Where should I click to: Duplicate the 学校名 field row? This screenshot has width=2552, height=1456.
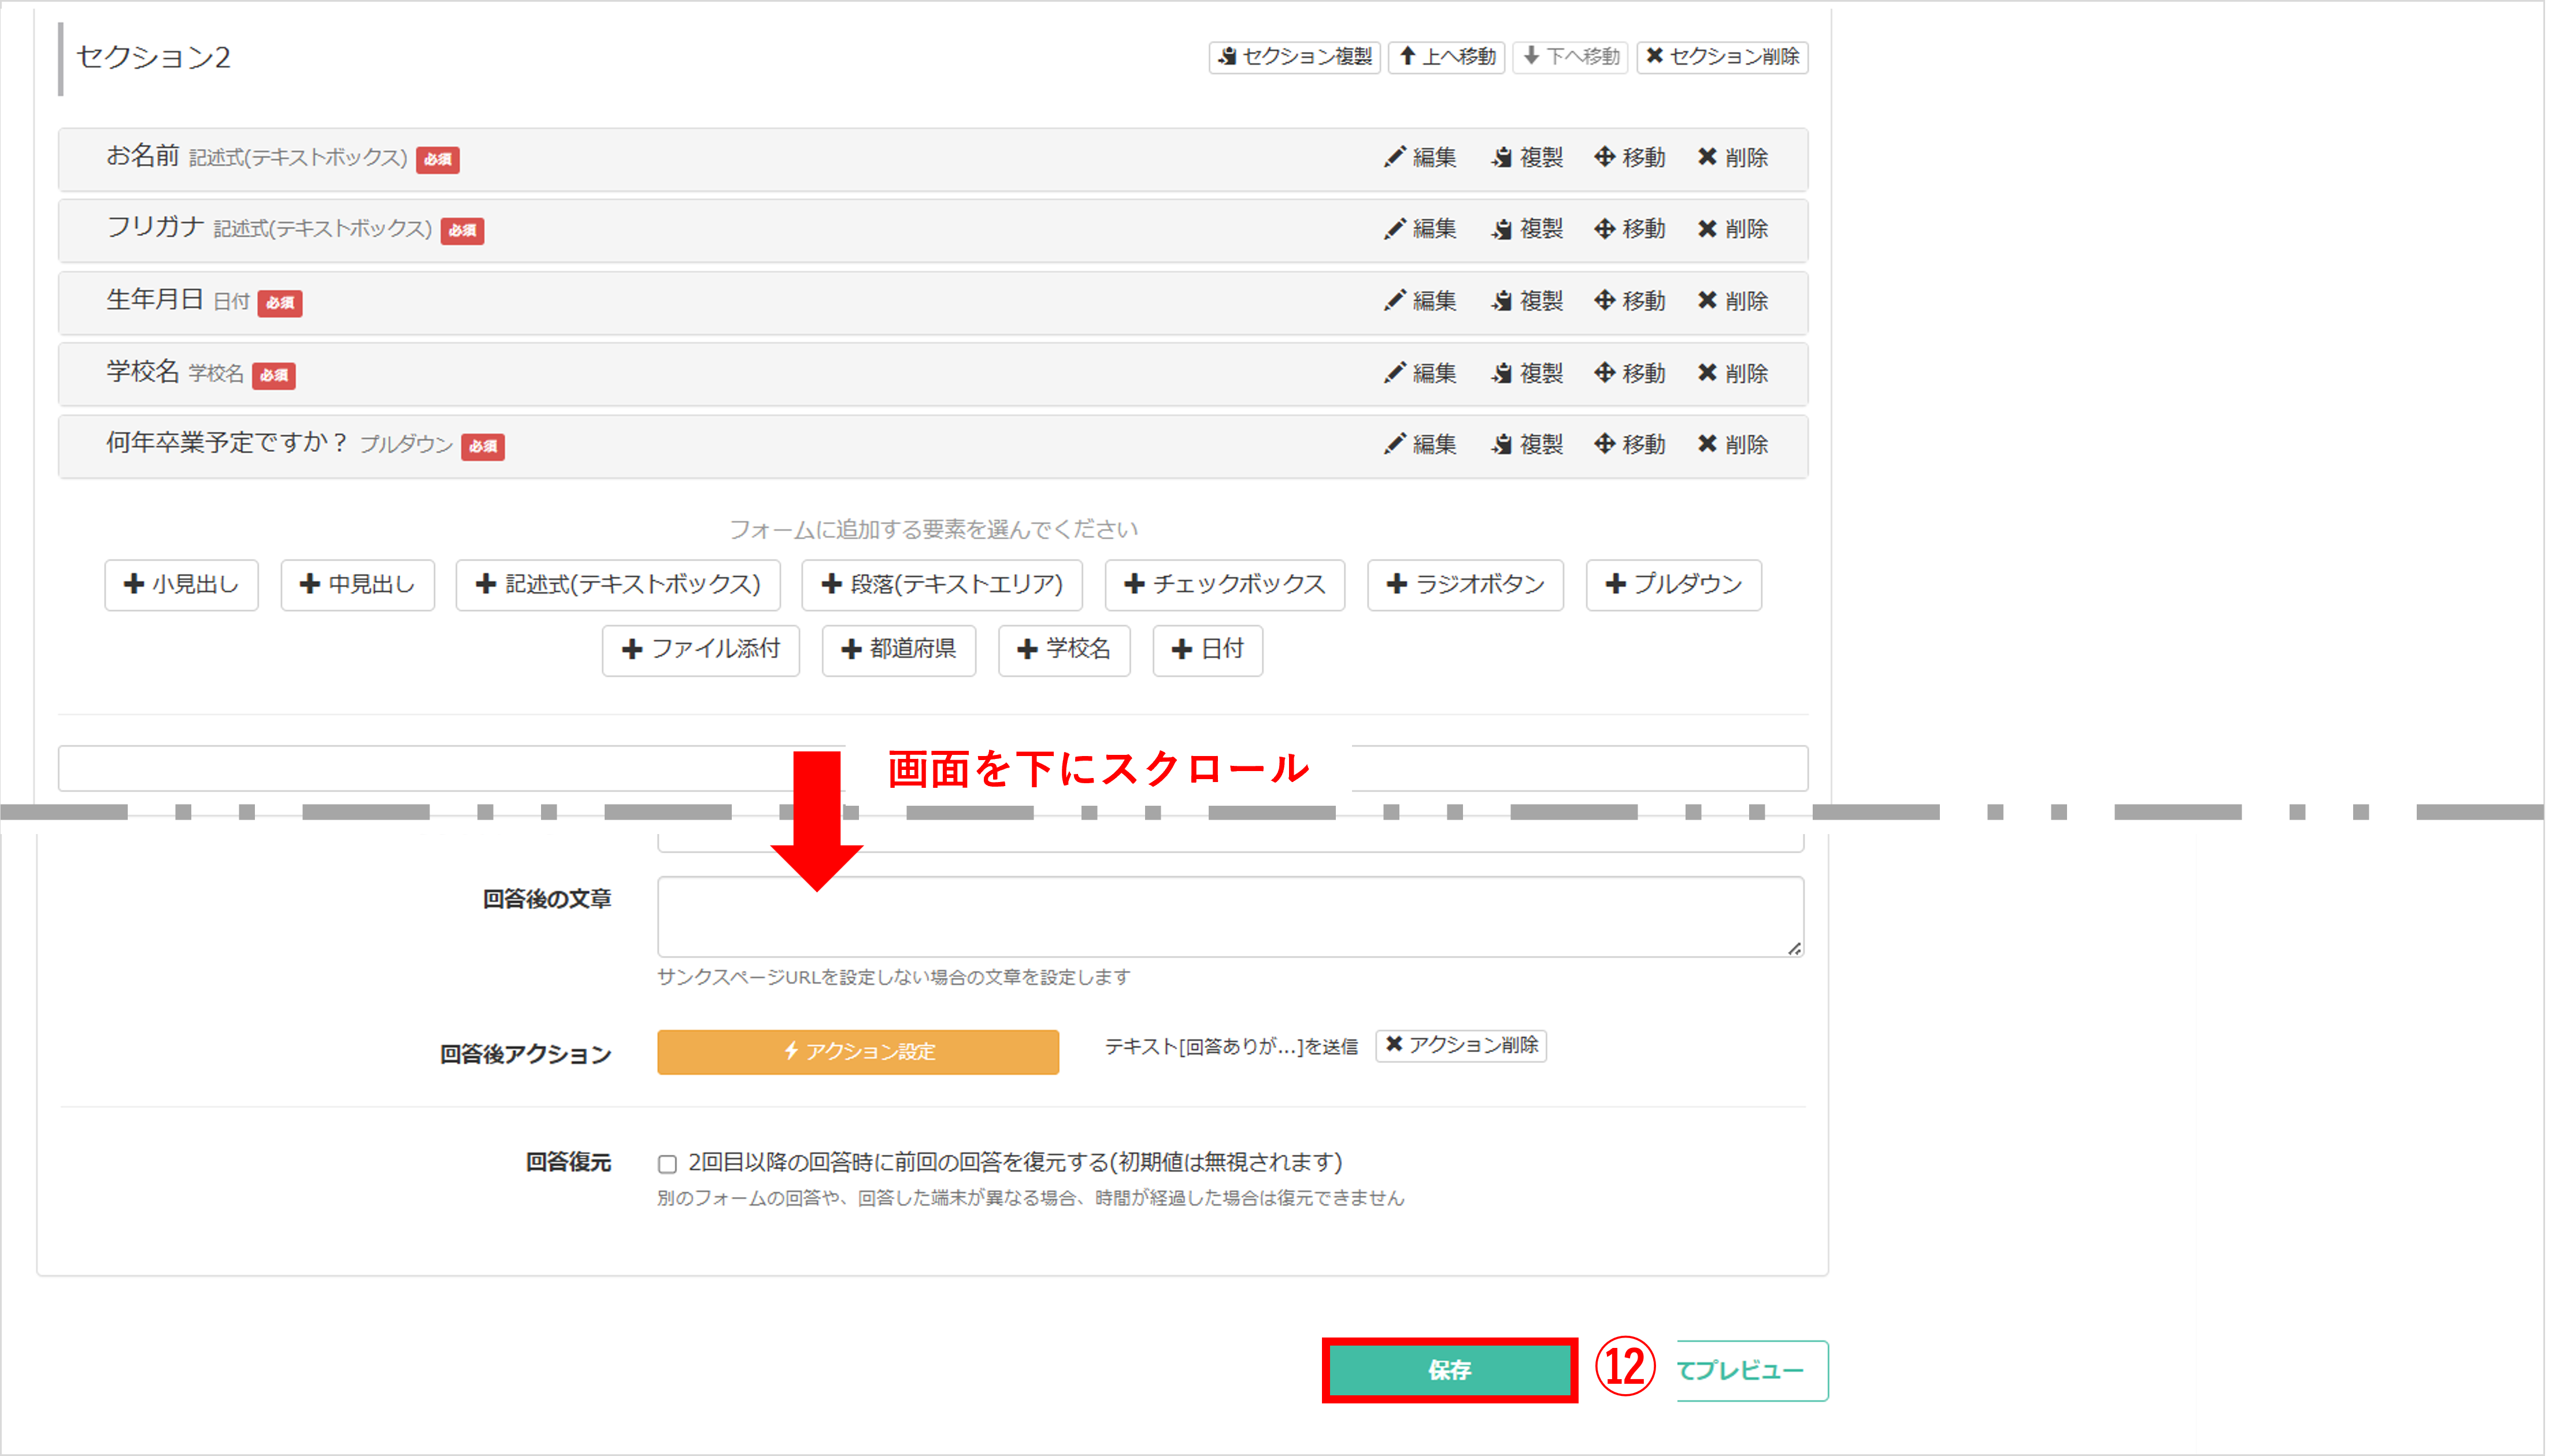(1527, 373)
